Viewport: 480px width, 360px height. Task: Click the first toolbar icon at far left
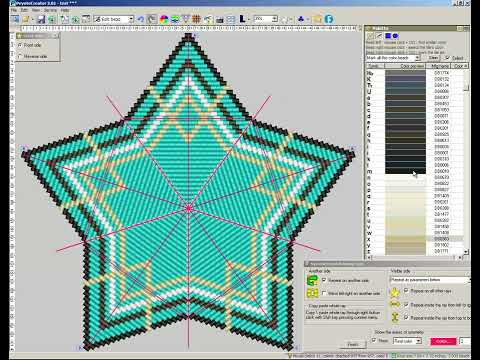[x=15, y=19]
